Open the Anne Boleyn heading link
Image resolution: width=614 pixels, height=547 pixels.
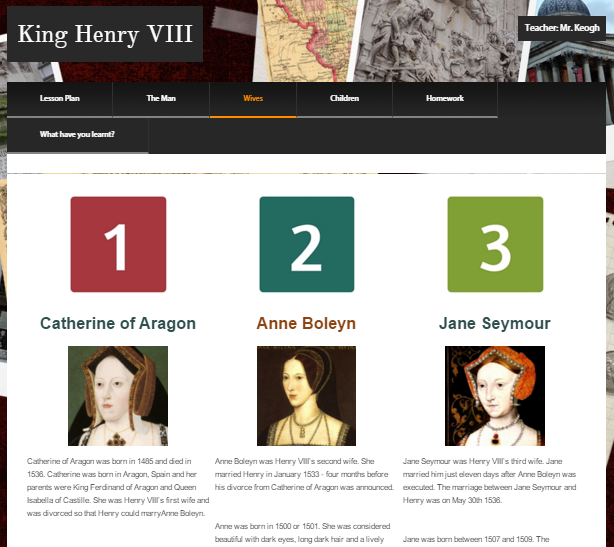tap(306, 323)
